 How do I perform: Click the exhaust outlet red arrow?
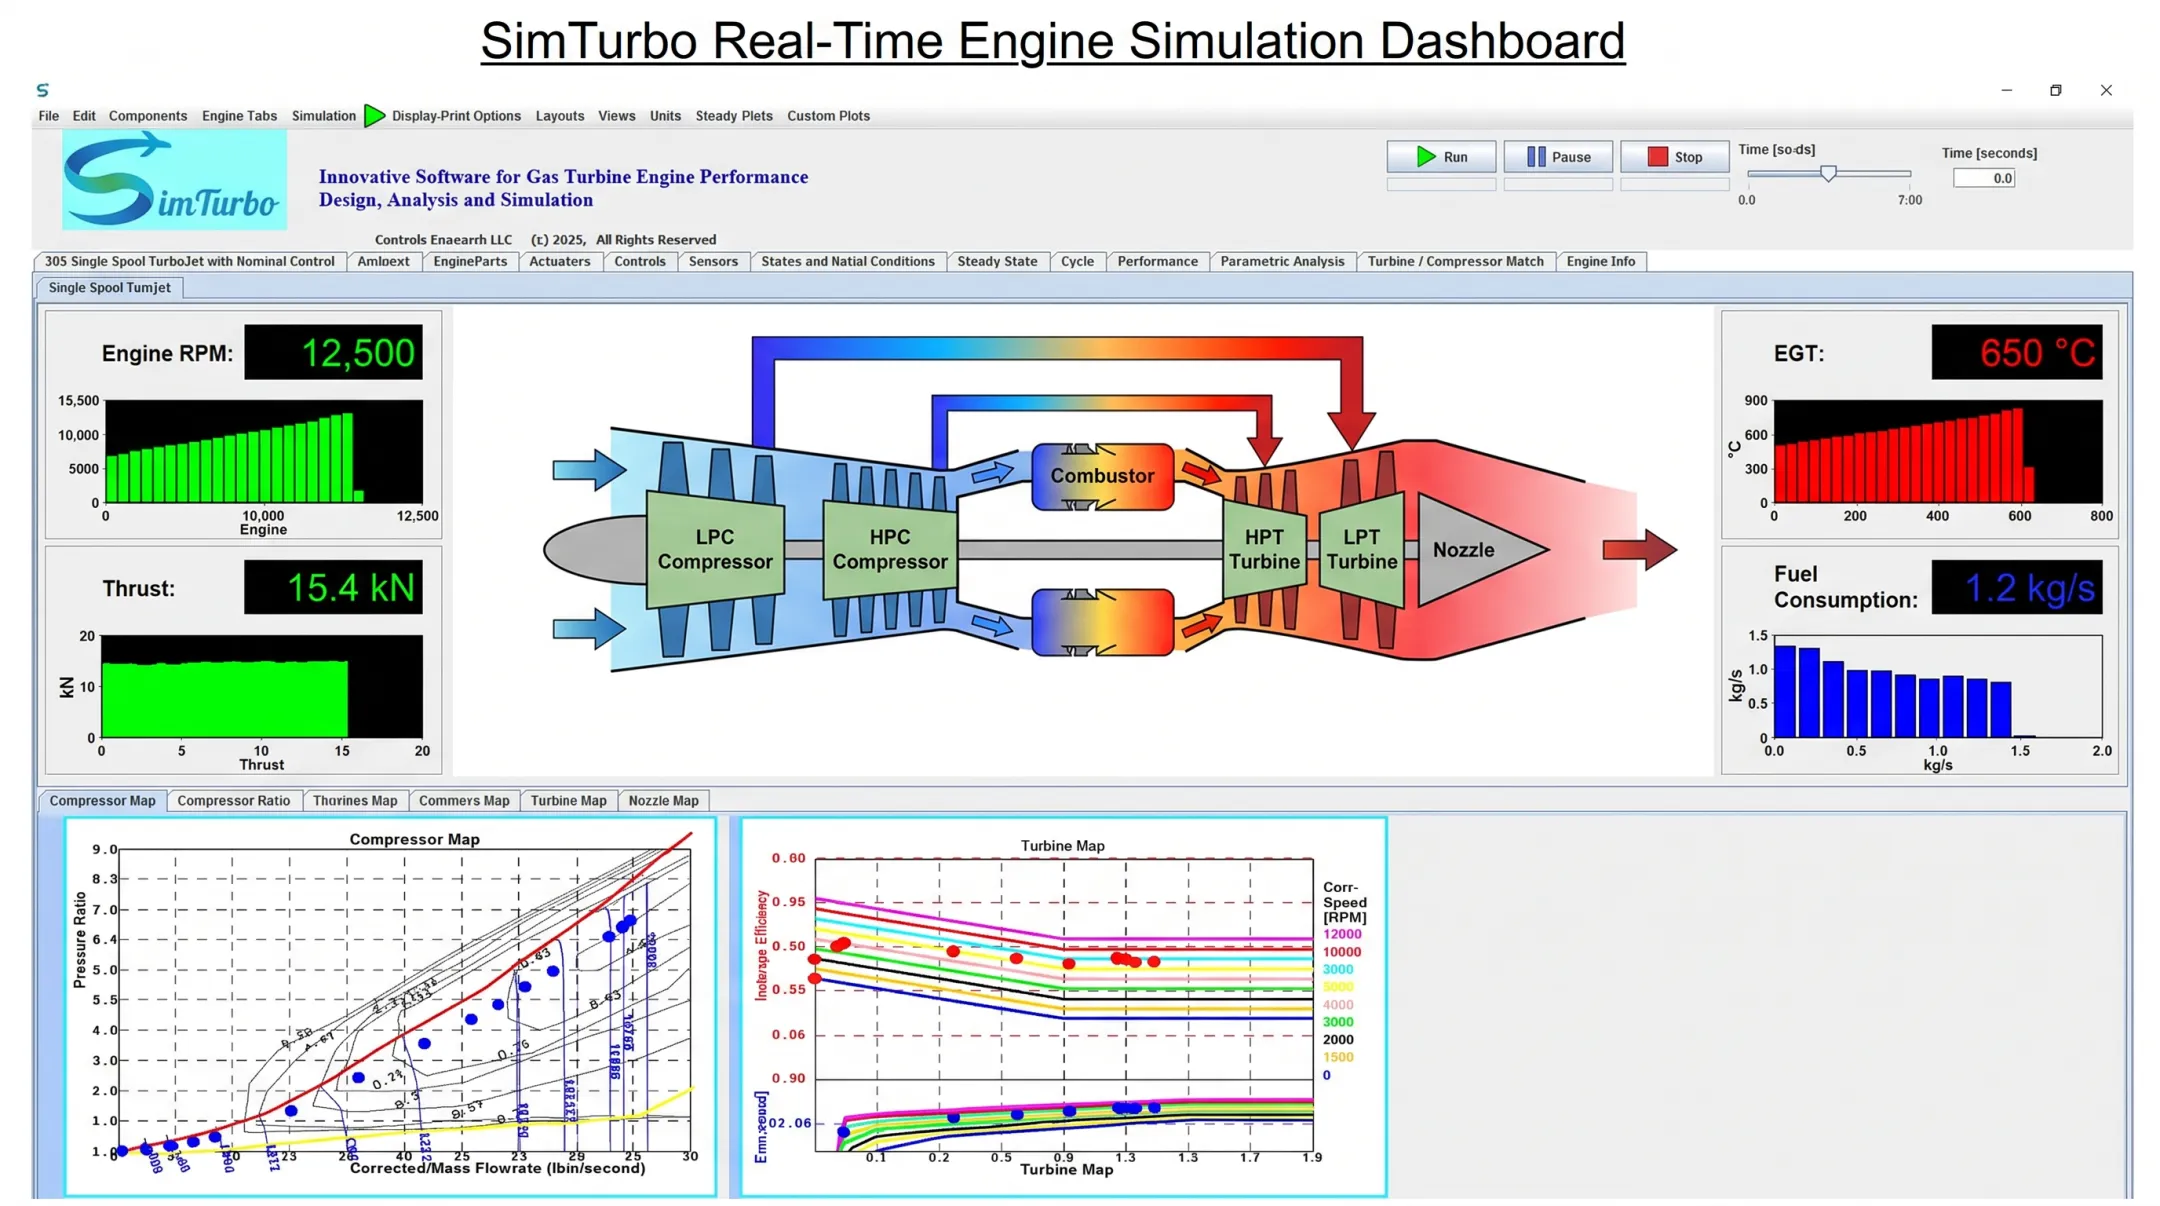[x=1640, y=549]
